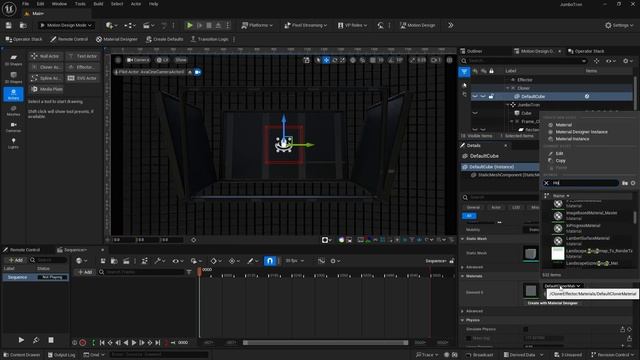This screenshot has height=360, width=640.
Task: Clear the asset picker search text
Action: click(547, 183)
